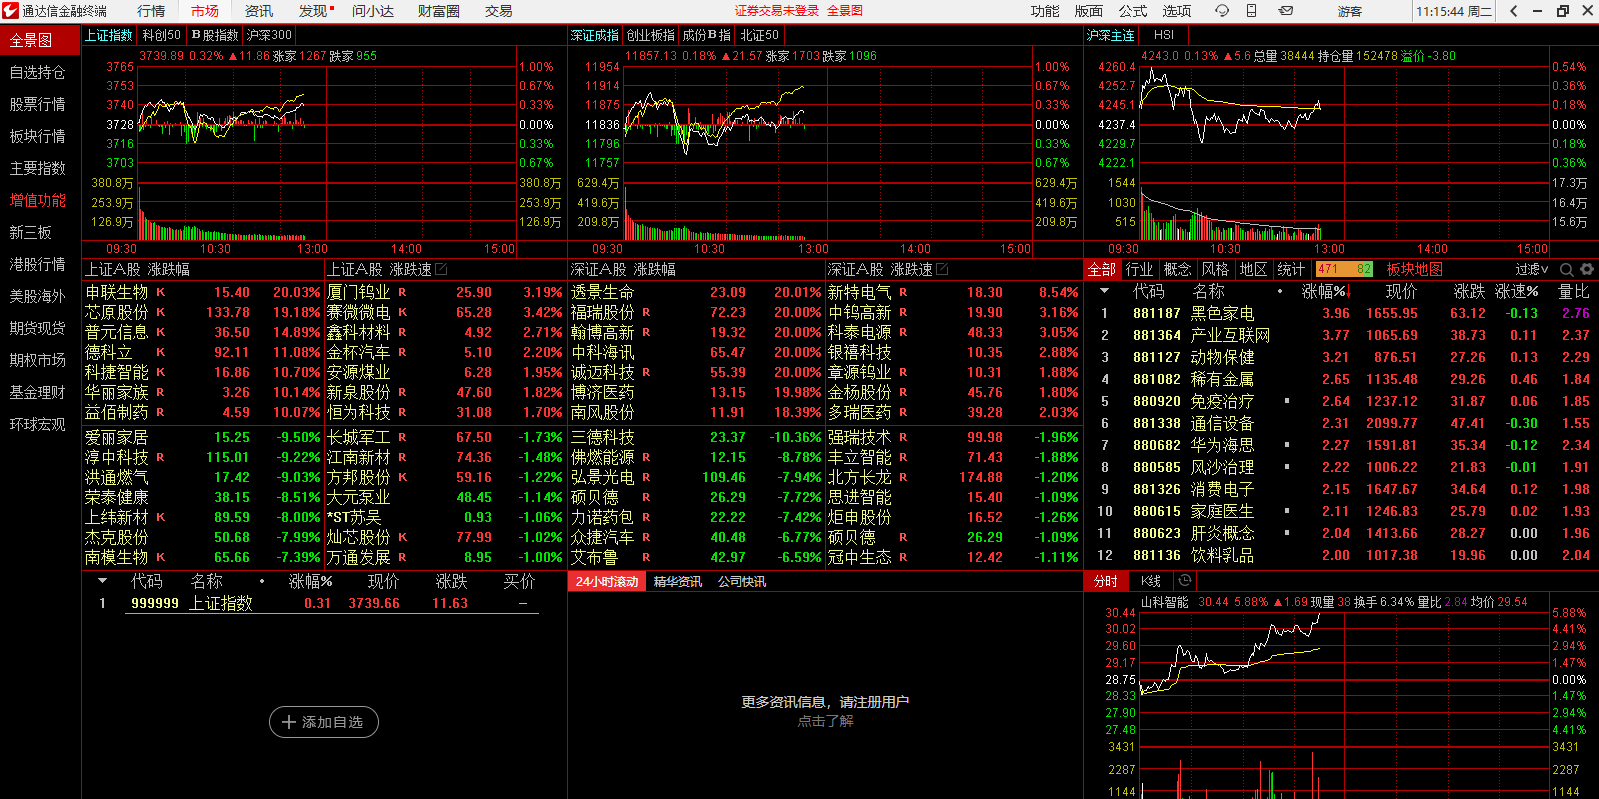Click the 471/82 up-down ratio bar
The height and width of the screenshot is (799, 1599).
pos(1344,270)
